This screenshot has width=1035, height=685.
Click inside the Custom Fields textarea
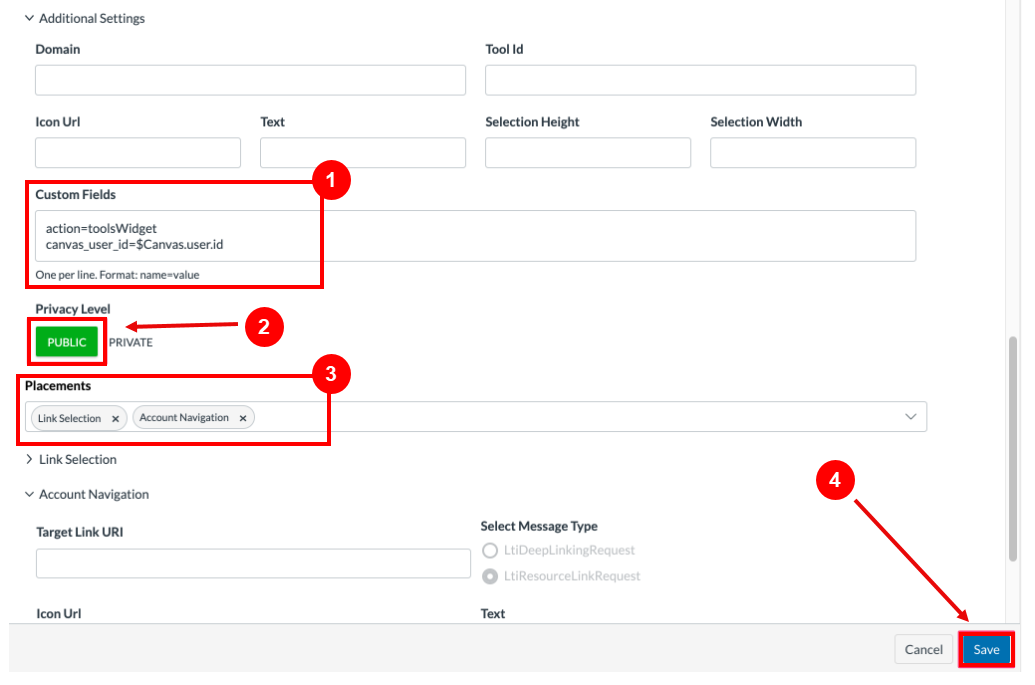coord(480,236)
